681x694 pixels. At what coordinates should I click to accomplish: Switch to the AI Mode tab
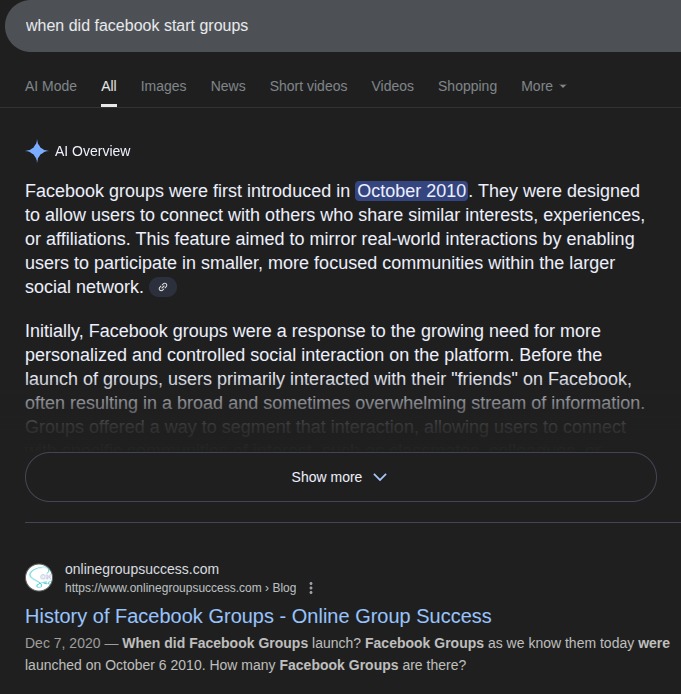tap(51, 86)
